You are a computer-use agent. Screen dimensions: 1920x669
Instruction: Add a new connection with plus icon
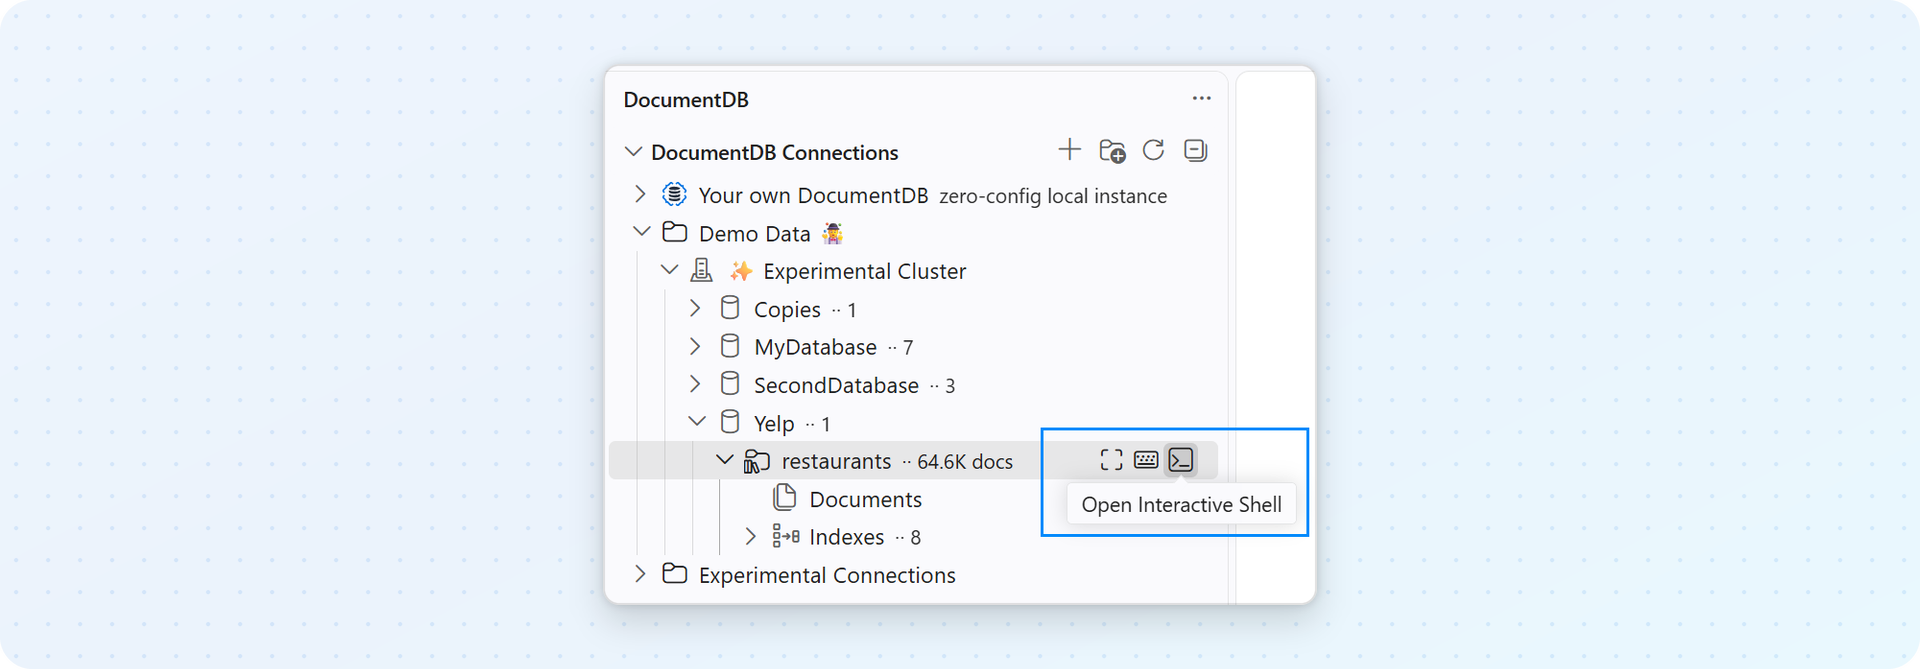coord(1069,150)
